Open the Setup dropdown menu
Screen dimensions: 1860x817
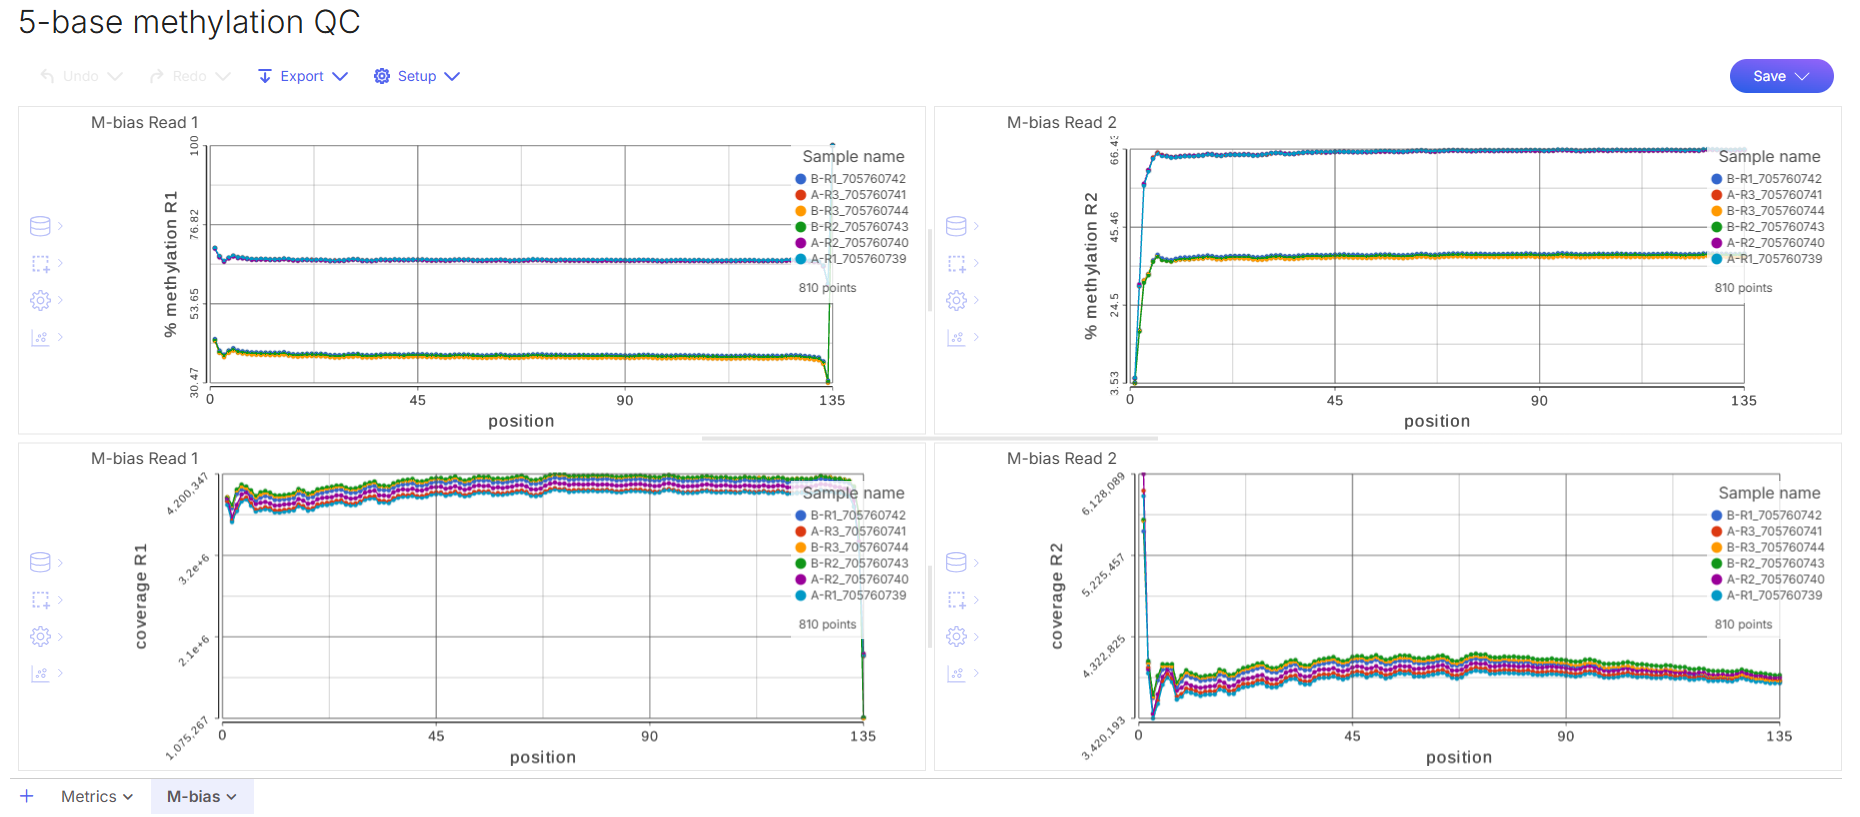(x=417, y=76)
